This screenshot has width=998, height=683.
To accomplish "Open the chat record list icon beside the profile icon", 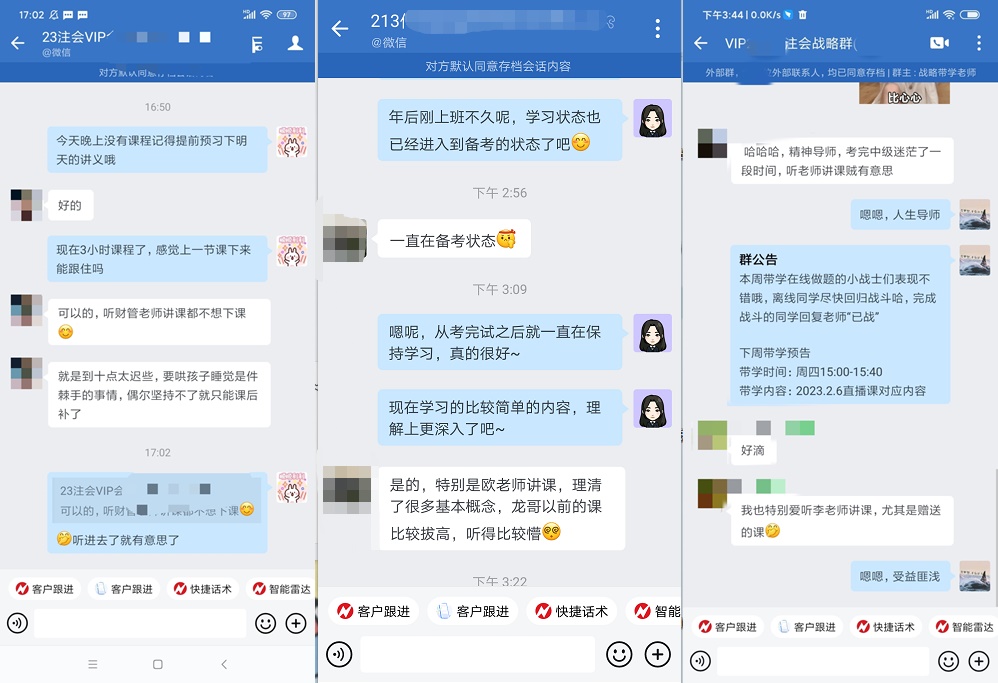I will click(257, 44).
